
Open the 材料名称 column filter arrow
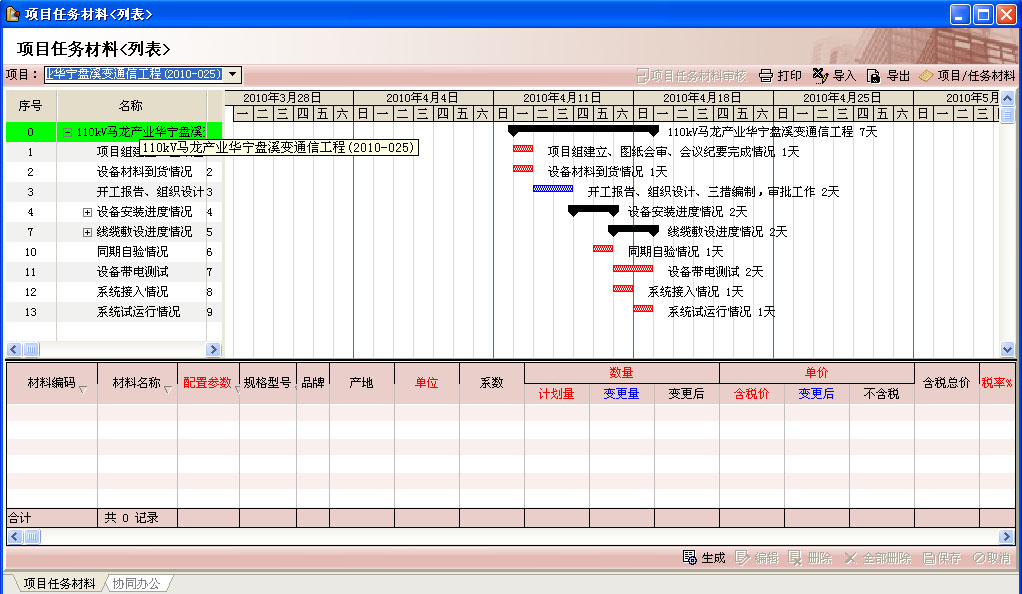point(168,390)
